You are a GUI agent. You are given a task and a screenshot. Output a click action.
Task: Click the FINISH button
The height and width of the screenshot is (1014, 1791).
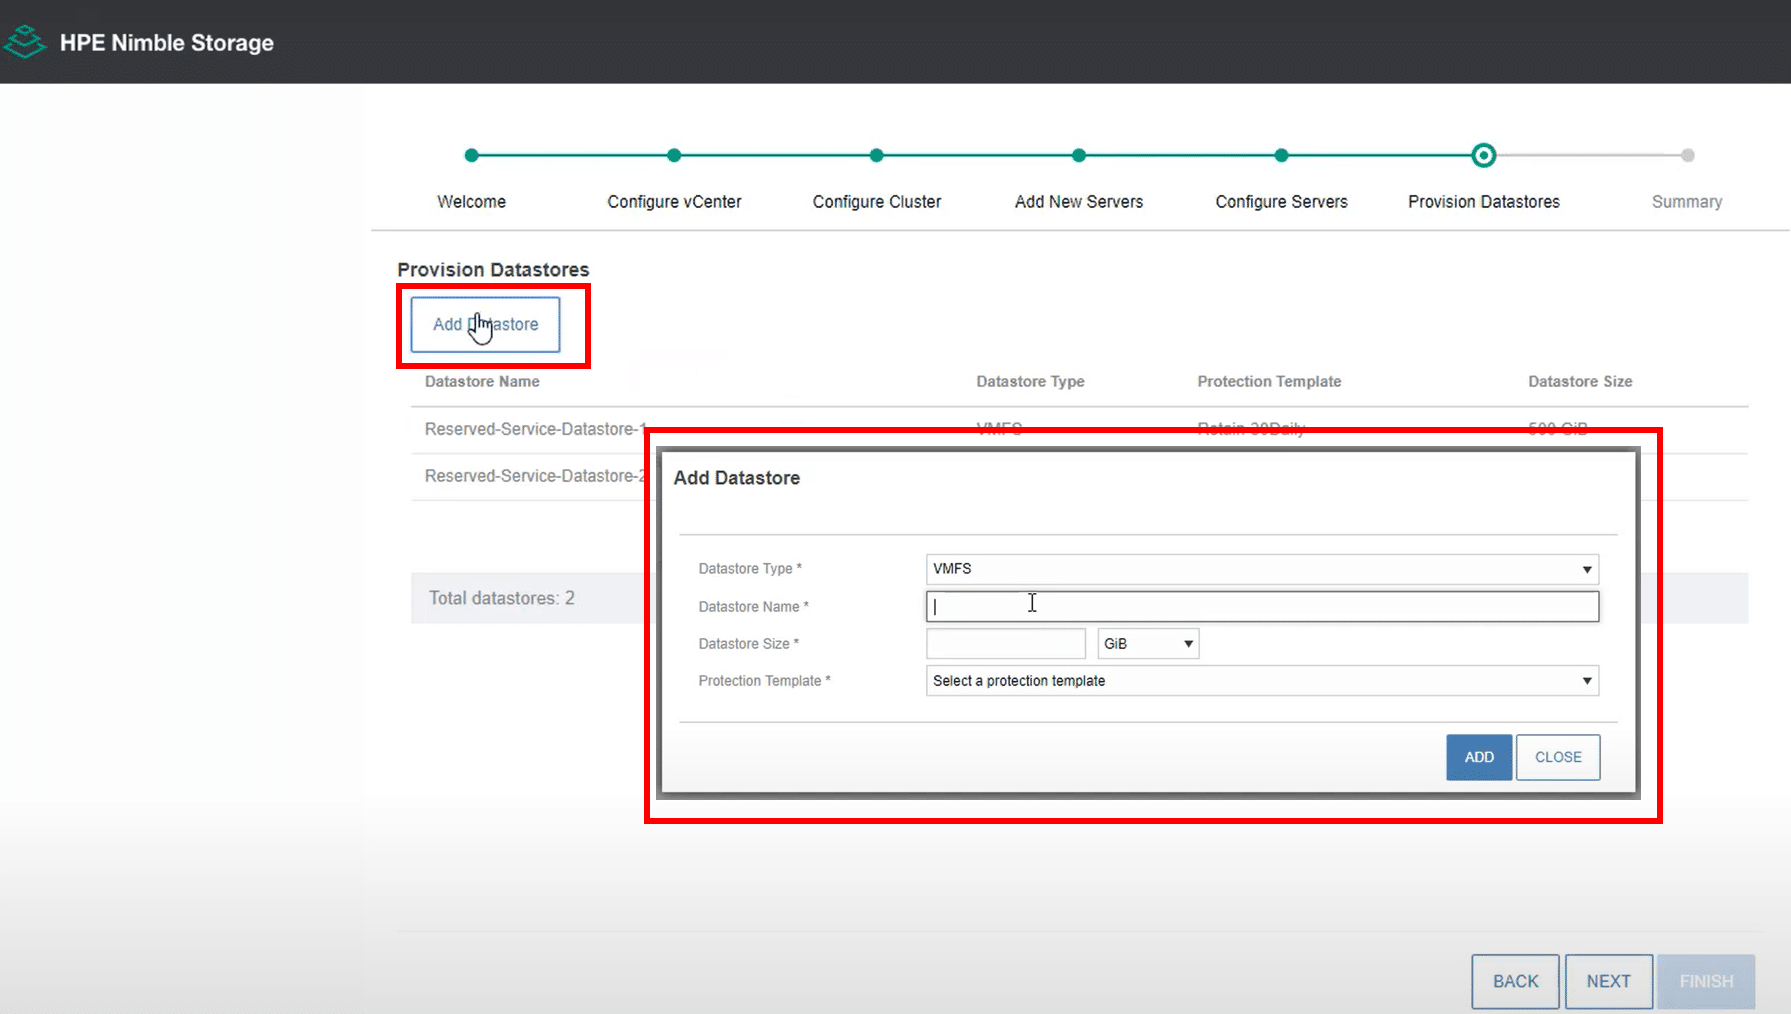[1706, 981]
